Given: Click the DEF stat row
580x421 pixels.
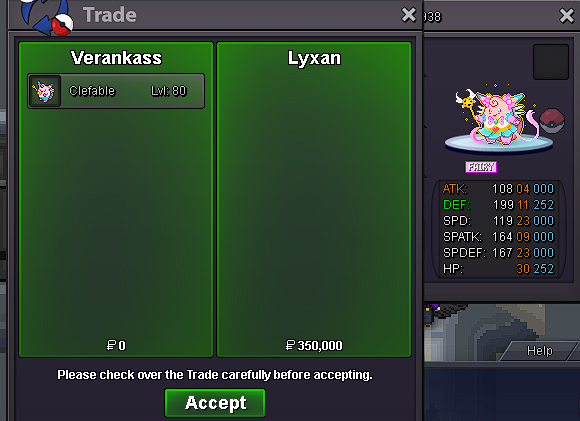Looking at the screenshot, I should coord(498,205).
